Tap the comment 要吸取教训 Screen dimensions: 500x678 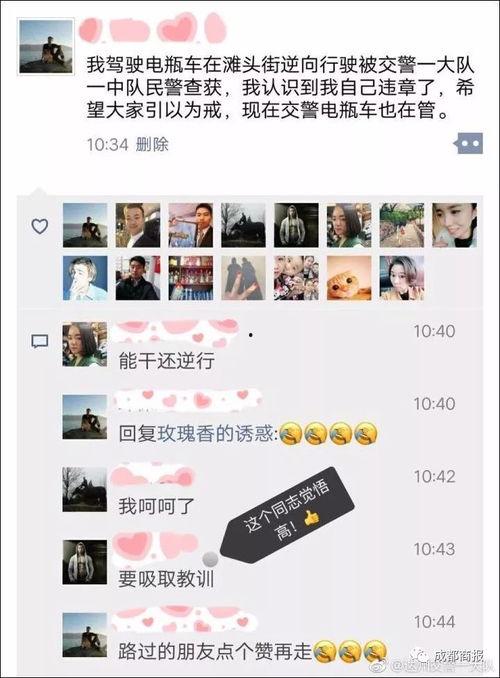click(167, 579)
